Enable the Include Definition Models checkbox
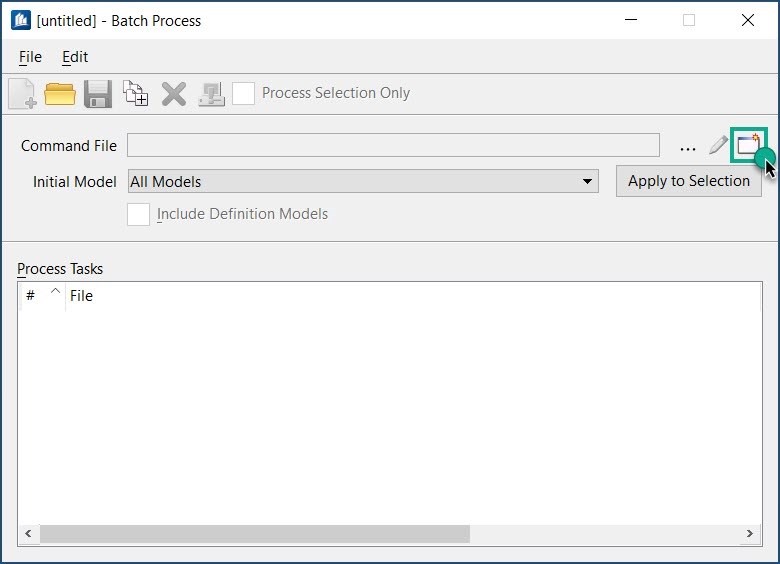The image size is (780, 564). [x=138, y=214]
